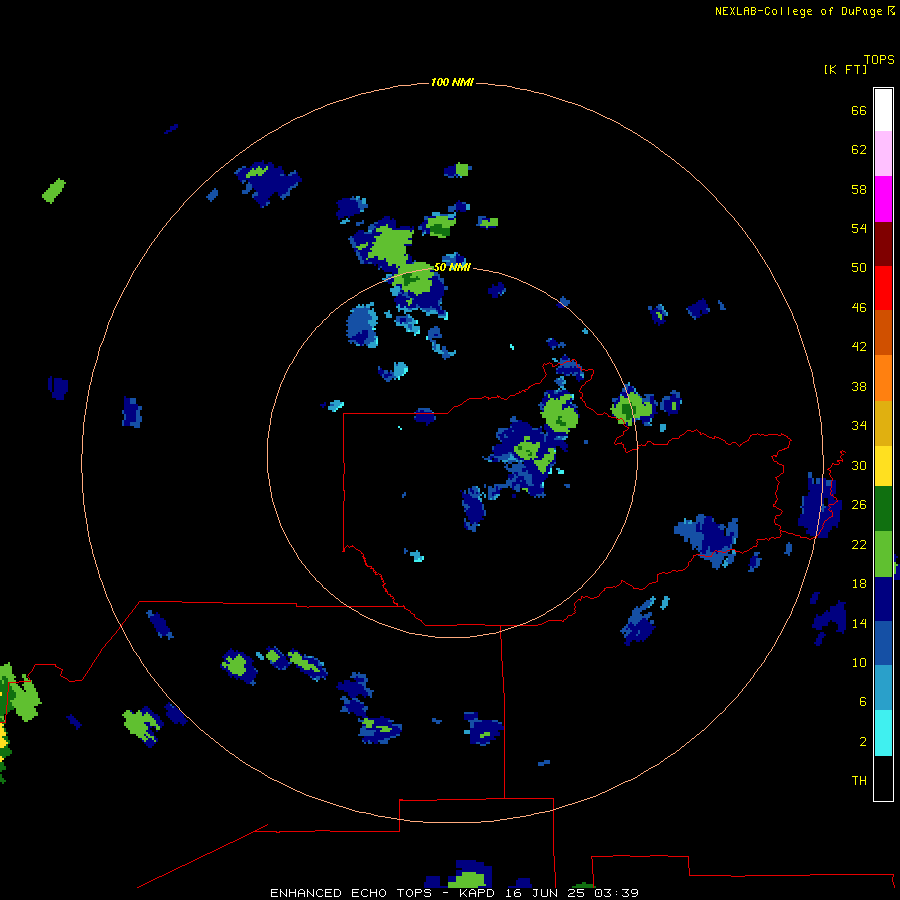
Task: Click the navy blue swatch in the color scale
Action: [883, 599]
